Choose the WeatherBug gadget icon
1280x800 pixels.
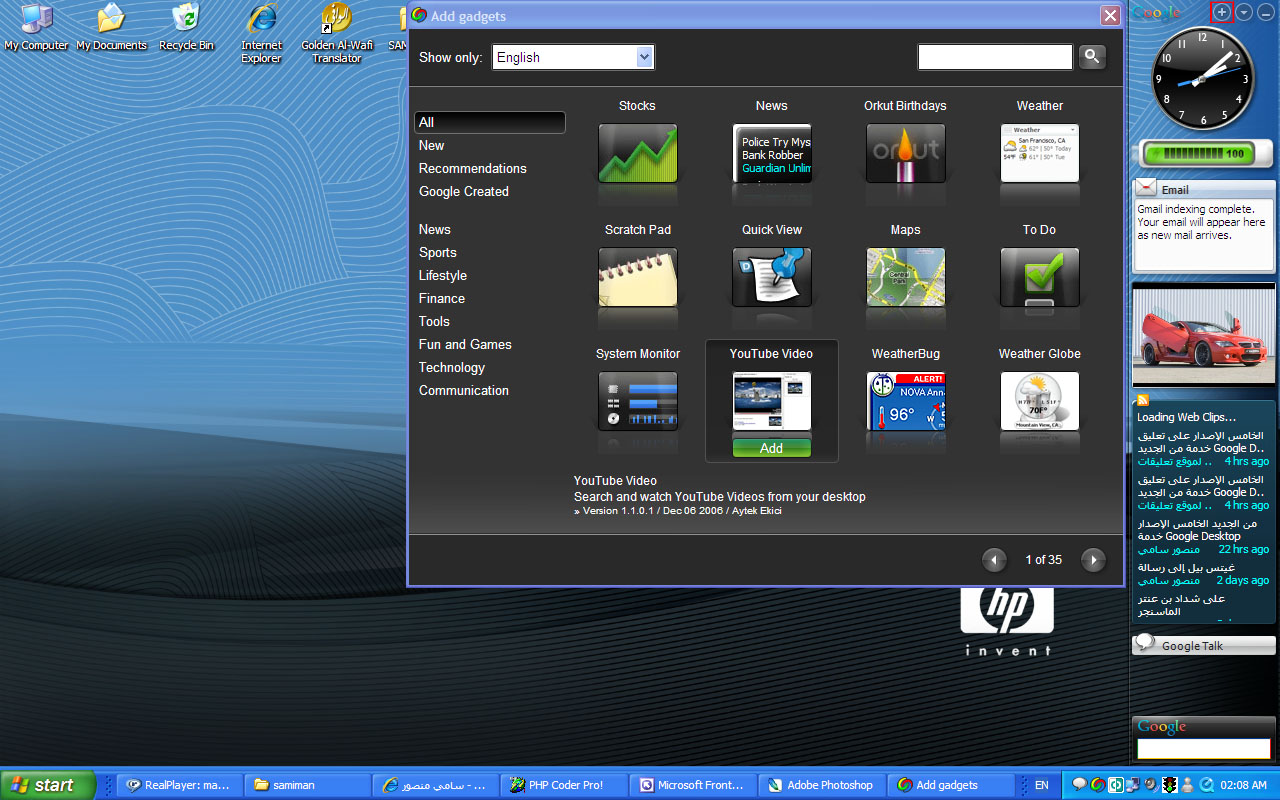[906, 401]
